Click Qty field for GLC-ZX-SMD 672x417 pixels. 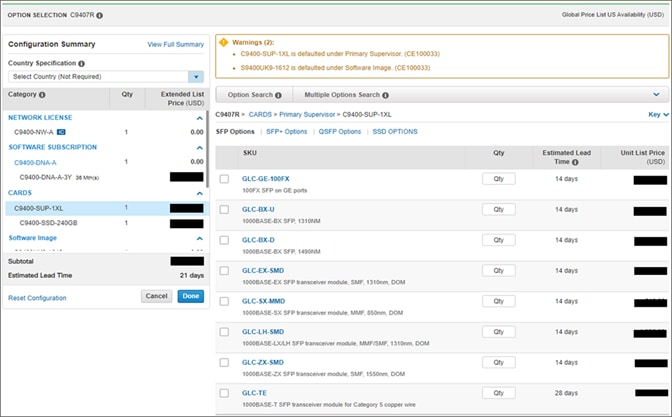click(499, 363)
